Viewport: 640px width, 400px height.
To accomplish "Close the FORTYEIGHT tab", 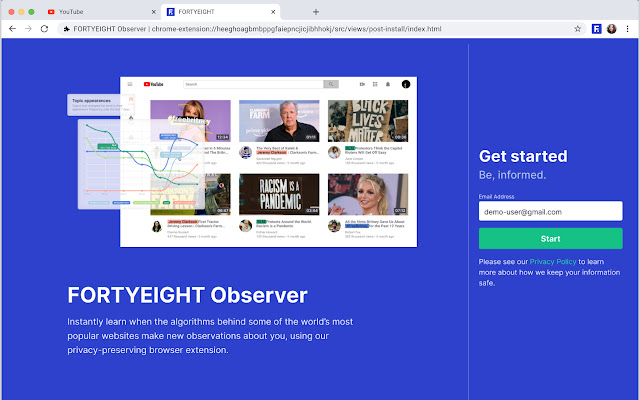I will (273, 12).
